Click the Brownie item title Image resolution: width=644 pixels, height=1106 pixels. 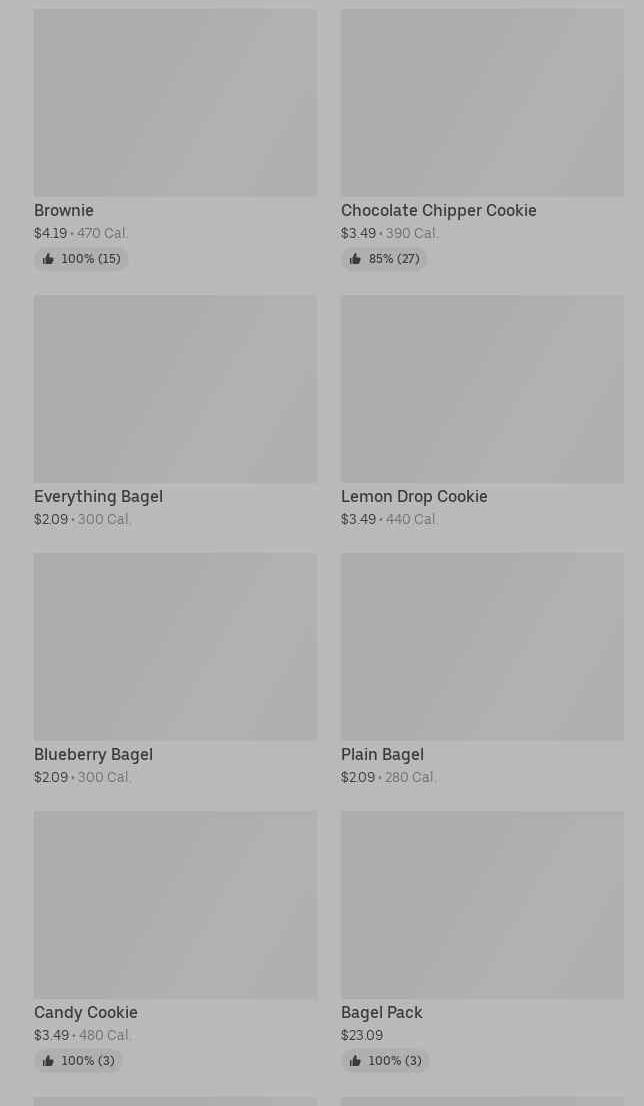click(x=64, y=211)
